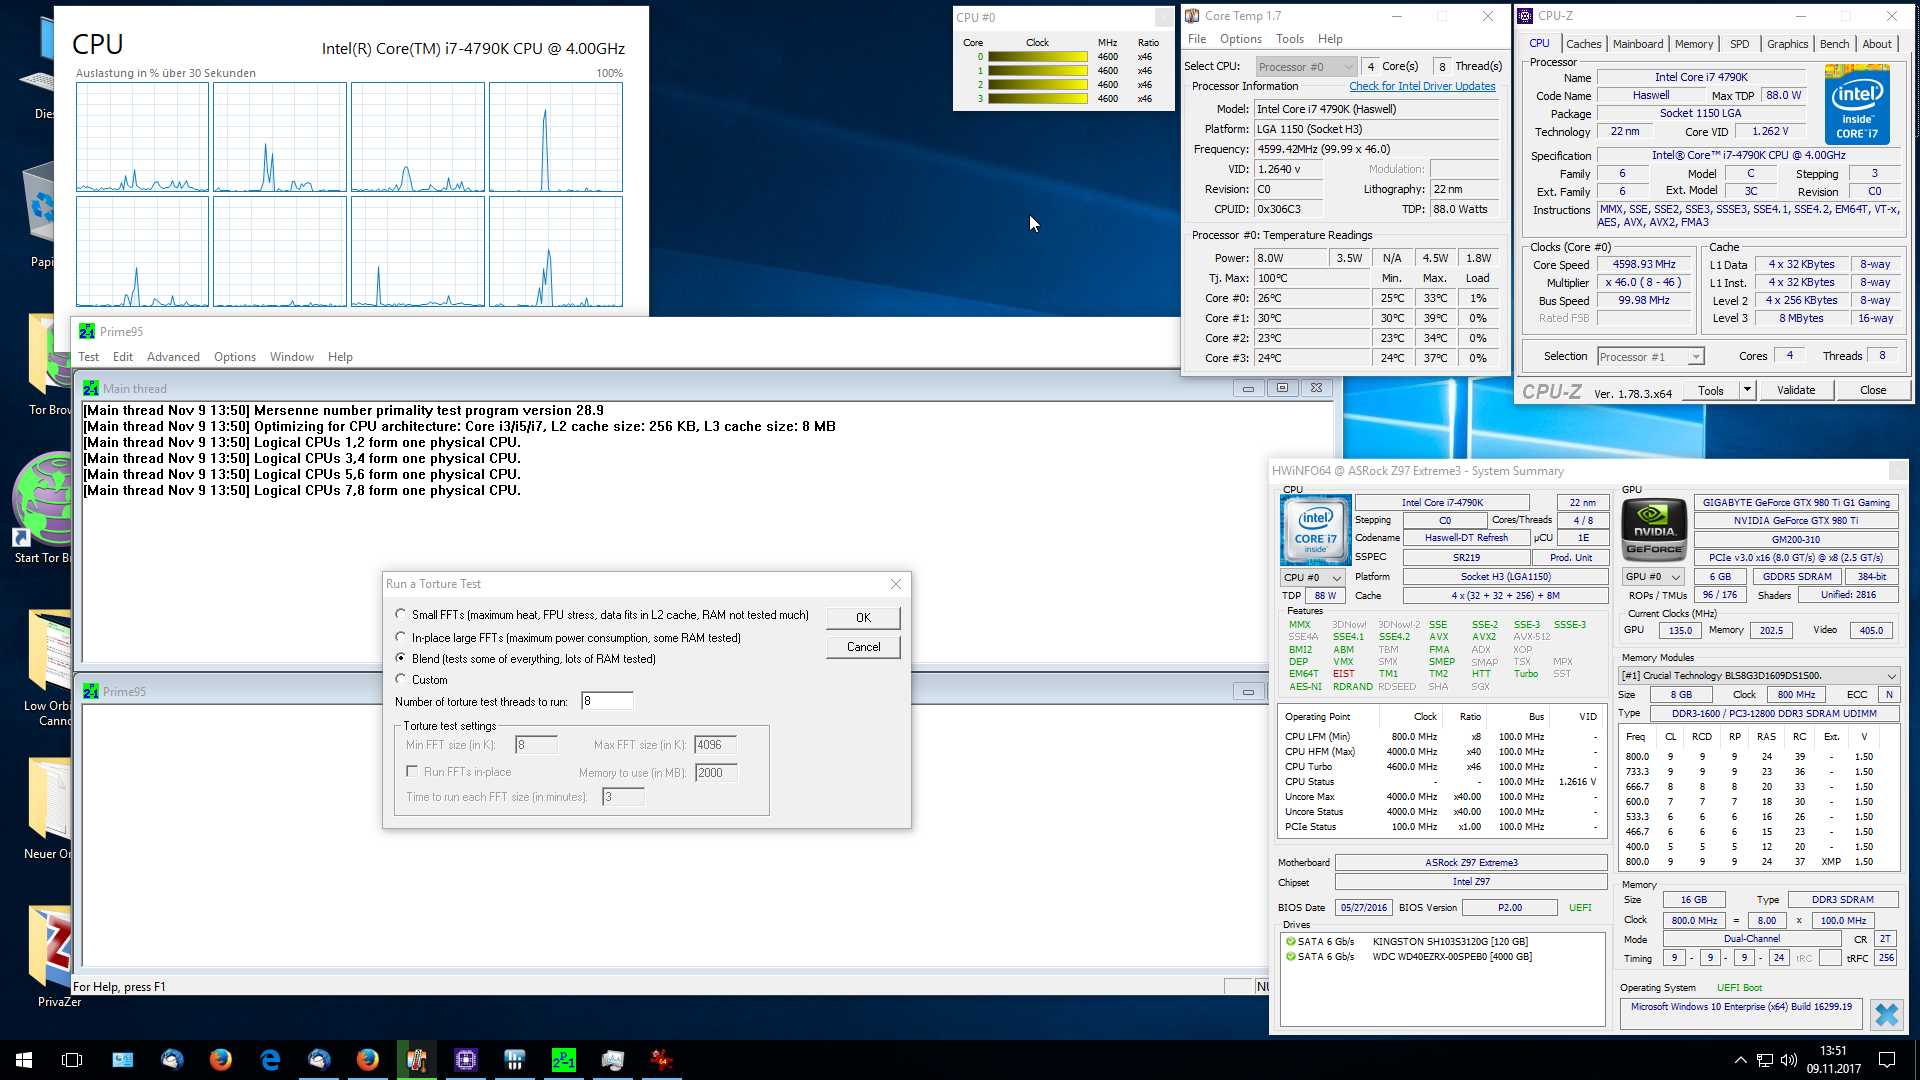1920x1080 pixels.
Task: Open Microsoft Edge from taskbar
Action: point(270,1060)
